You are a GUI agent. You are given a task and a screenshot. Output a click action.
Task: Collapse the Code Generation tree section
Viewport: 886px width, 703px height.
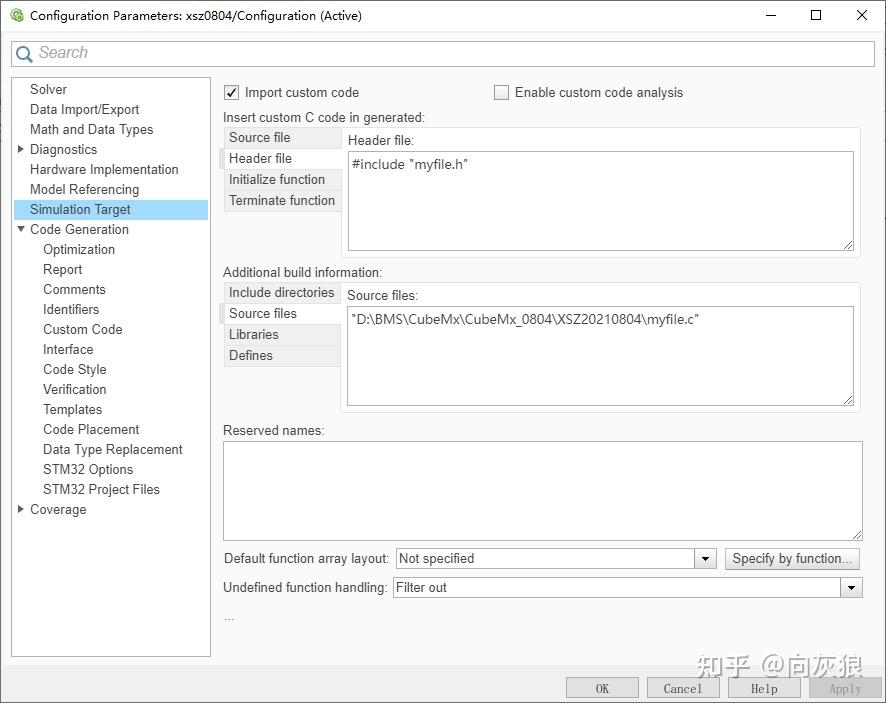click(x=22, y=229)
